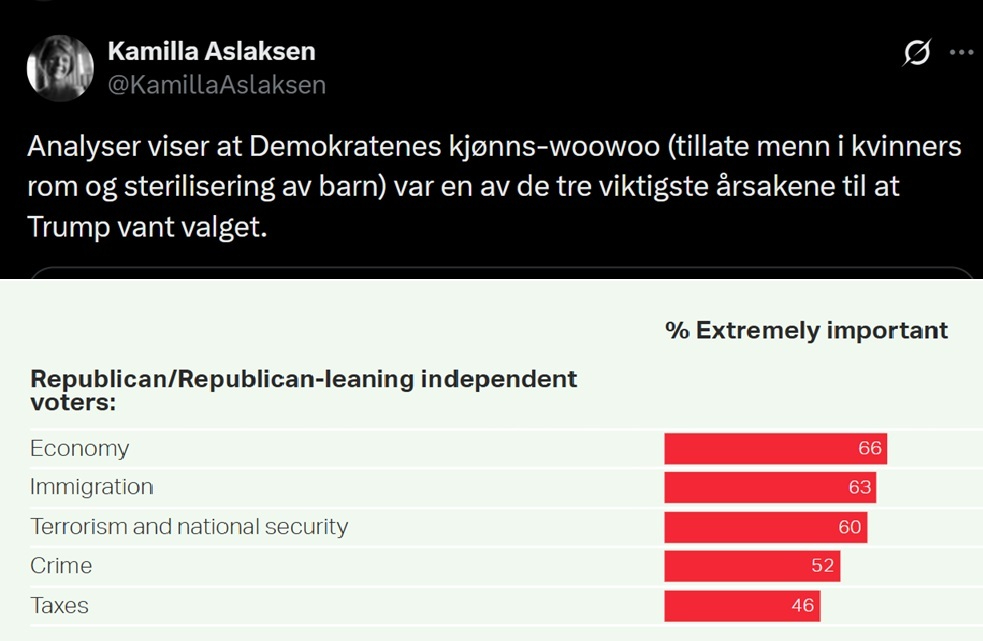Open the Kamilla Aslaksen display name link

tap(211, 51)
